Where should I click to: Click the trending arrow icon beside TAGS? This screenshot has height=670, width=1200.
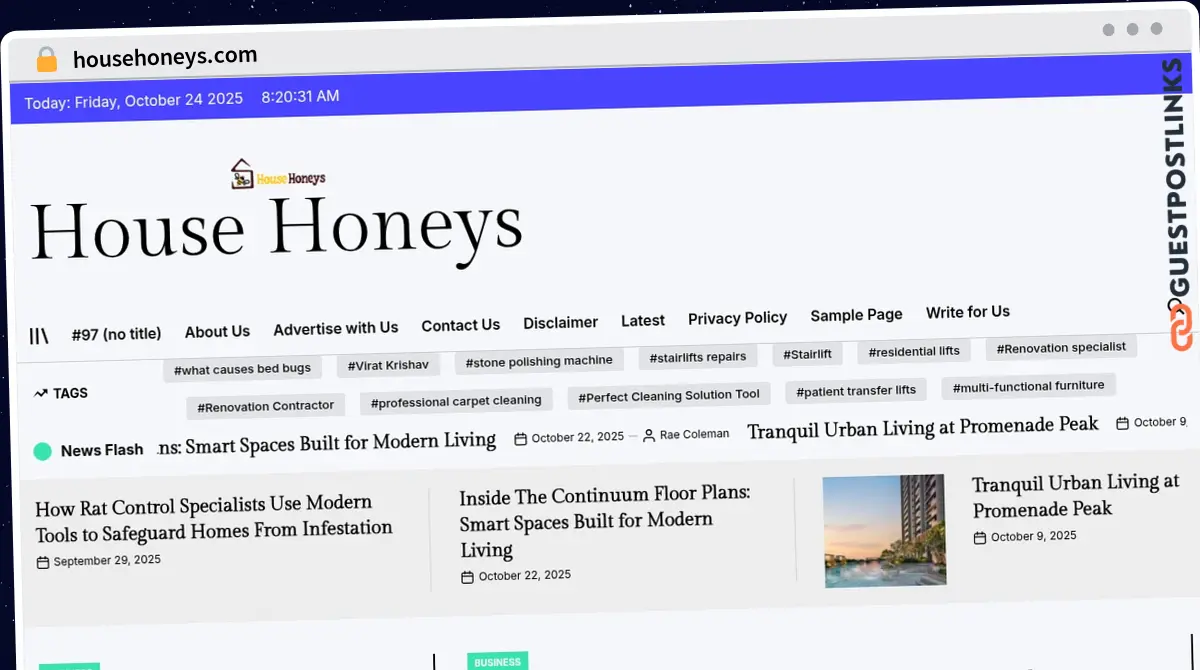(41, 394)
